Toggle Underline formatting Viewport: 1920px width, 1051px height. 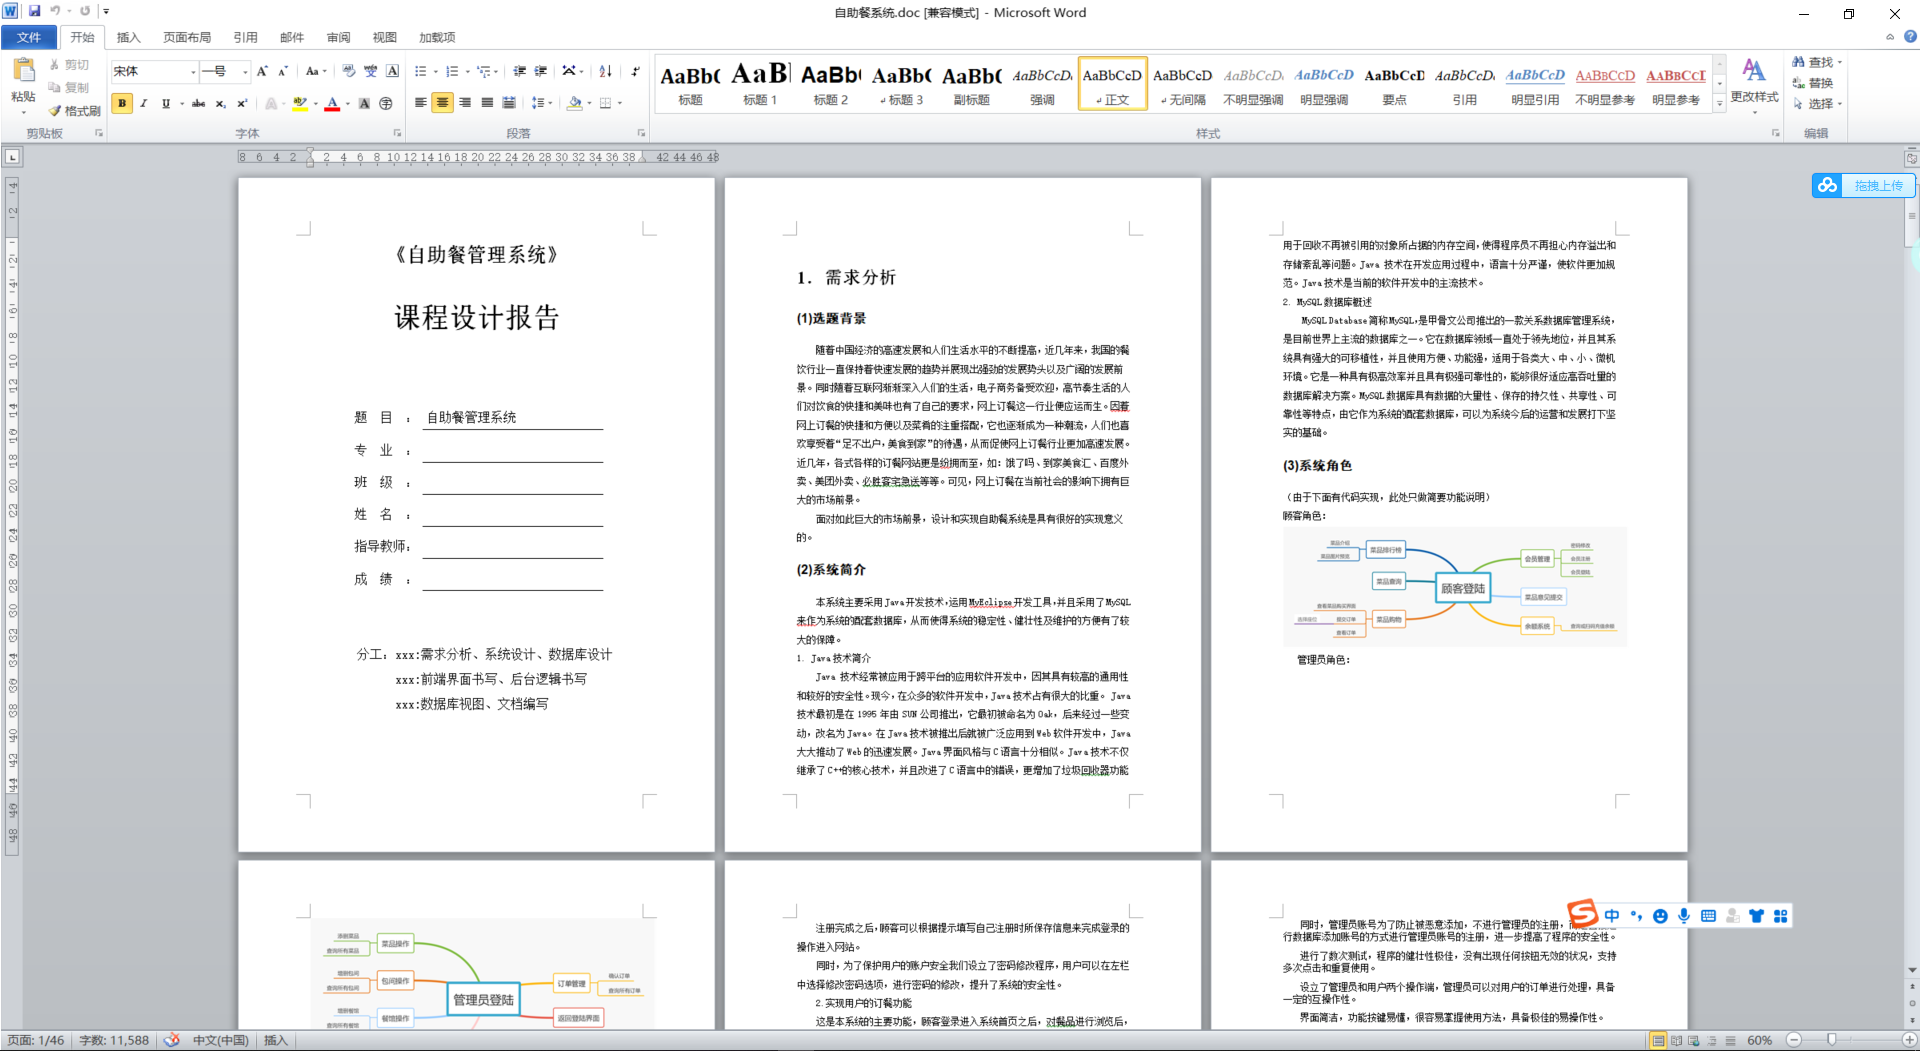pyautogui.click(x=165, y=103)
